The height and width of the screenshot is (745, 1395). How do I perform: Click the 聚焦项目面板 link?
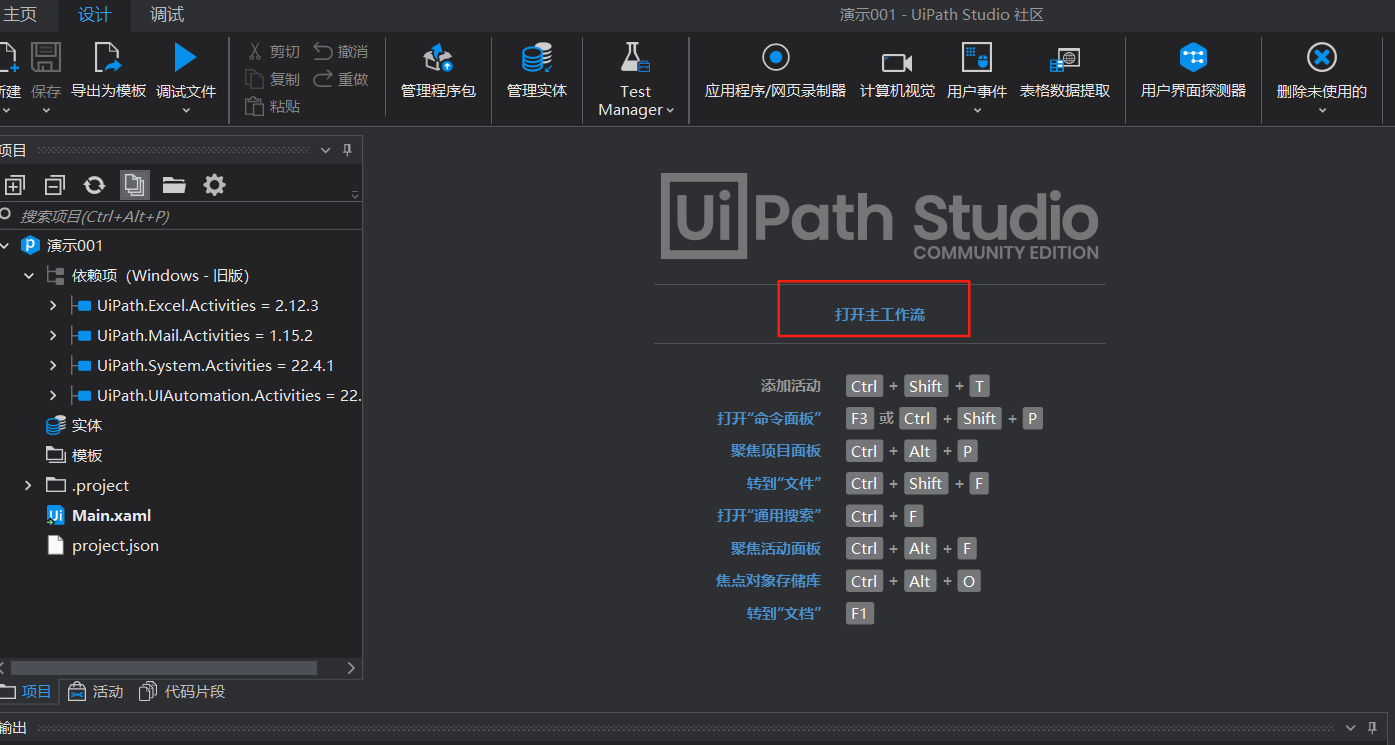point(776,451)
